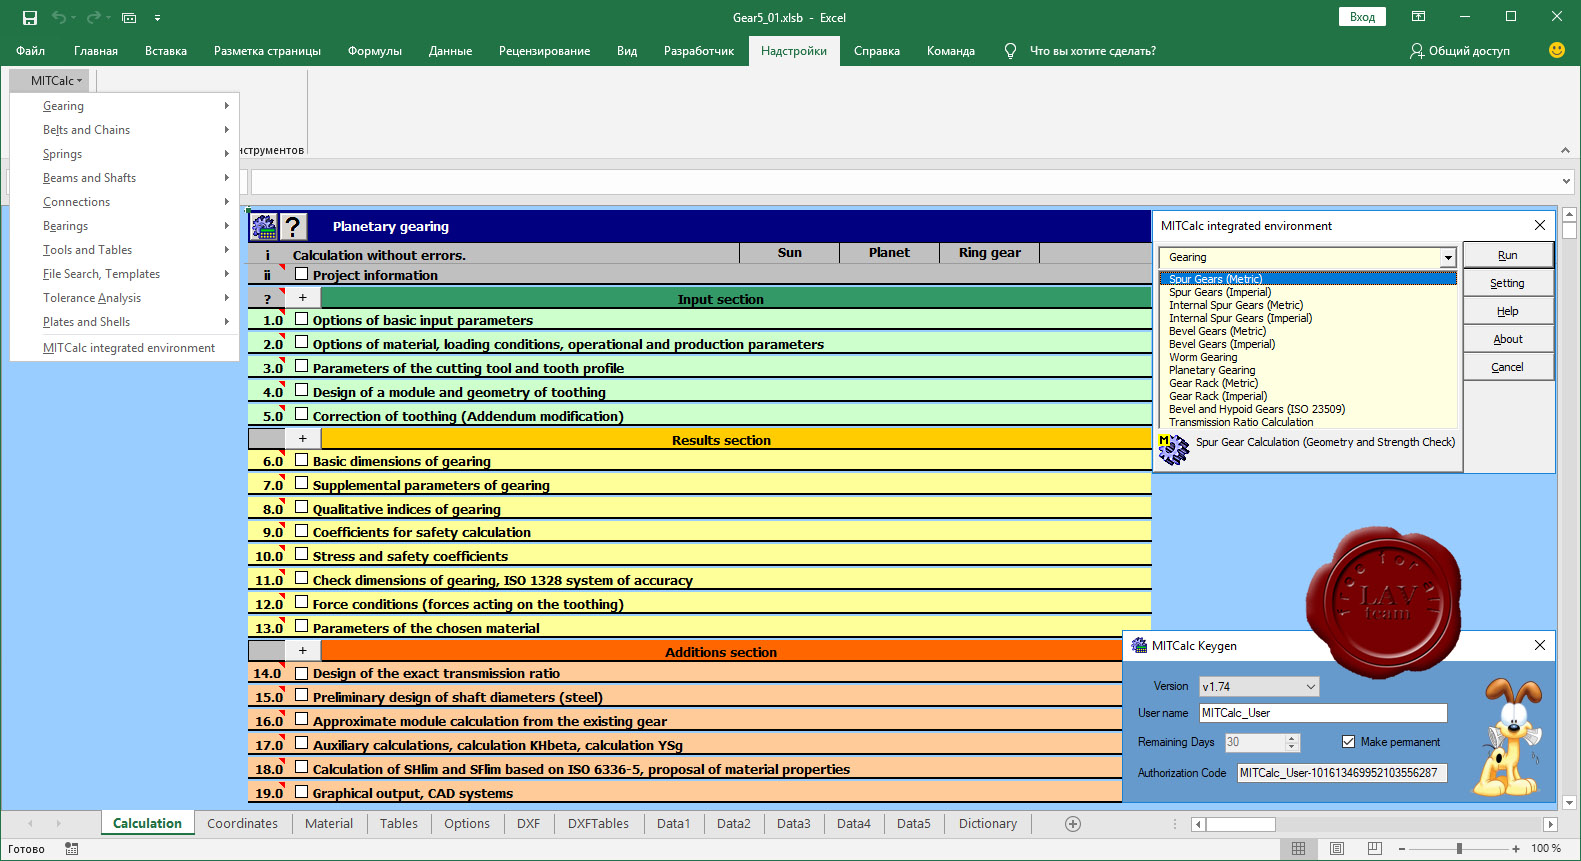Select Planetary Gearing in the list
The height and width of the screenshot is (861, 1581).
1212,370
